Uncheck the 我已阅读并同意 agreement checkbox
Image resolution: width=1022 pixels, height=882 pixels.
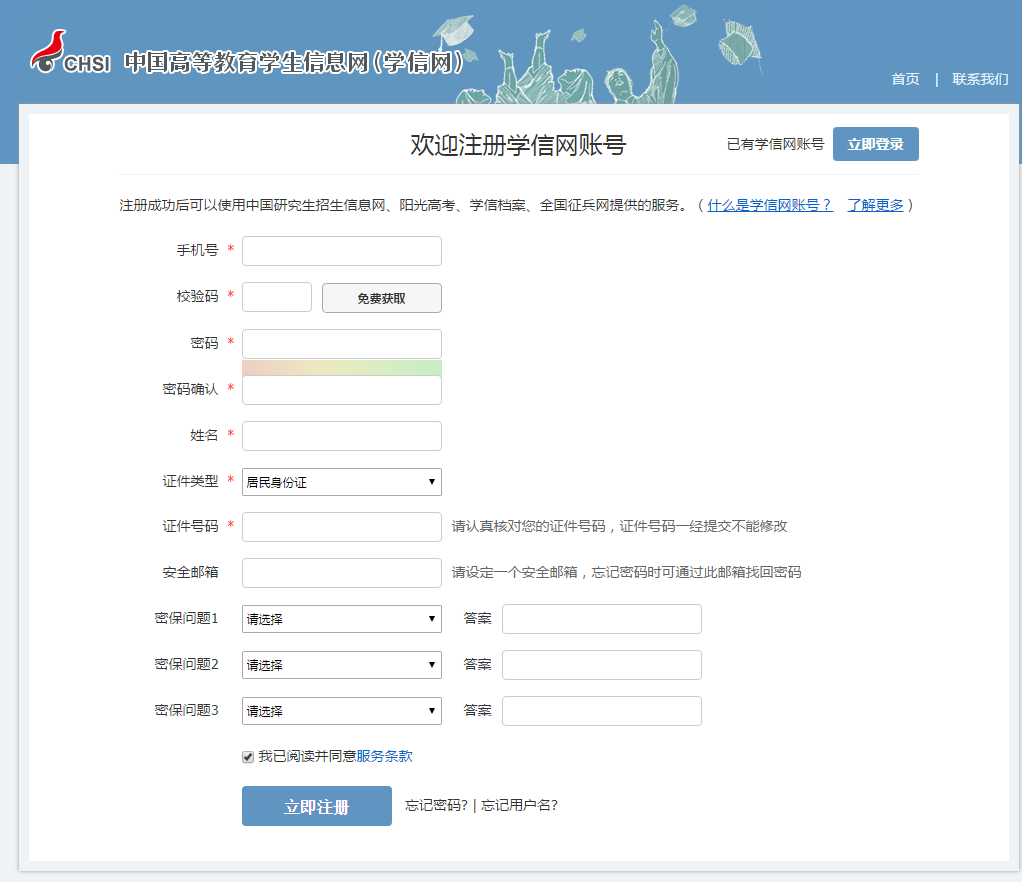point(247,757)
